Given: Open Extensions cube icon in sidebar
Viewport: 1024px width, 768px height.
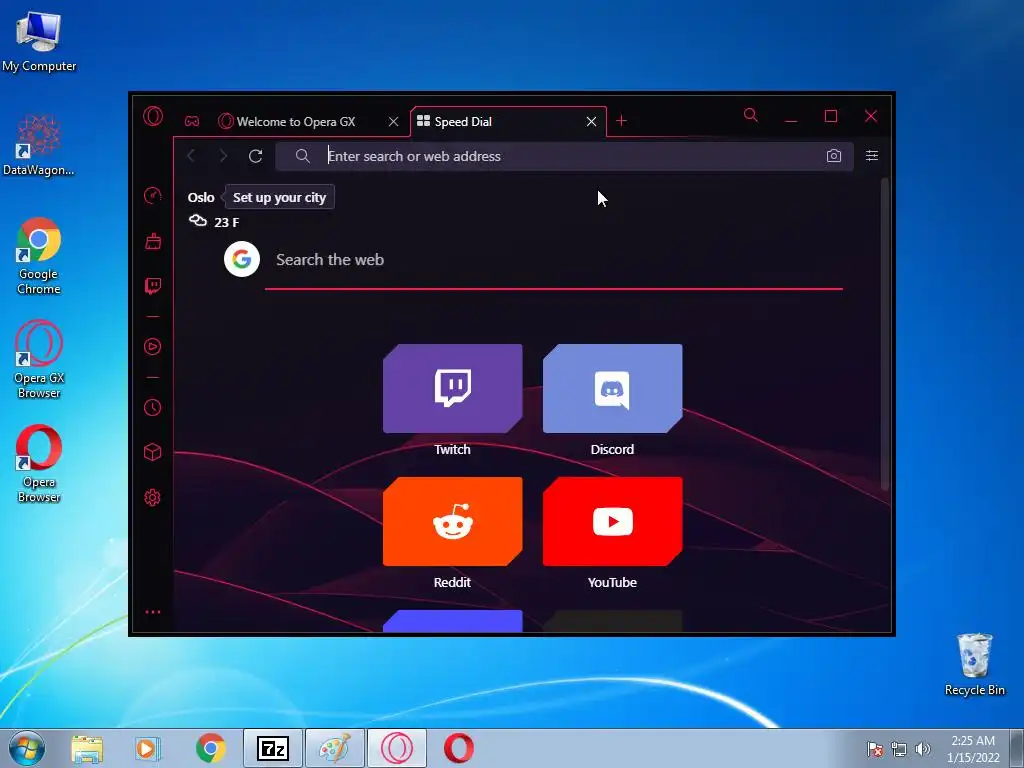Looking at the screenshot, I should coord(153,452).
